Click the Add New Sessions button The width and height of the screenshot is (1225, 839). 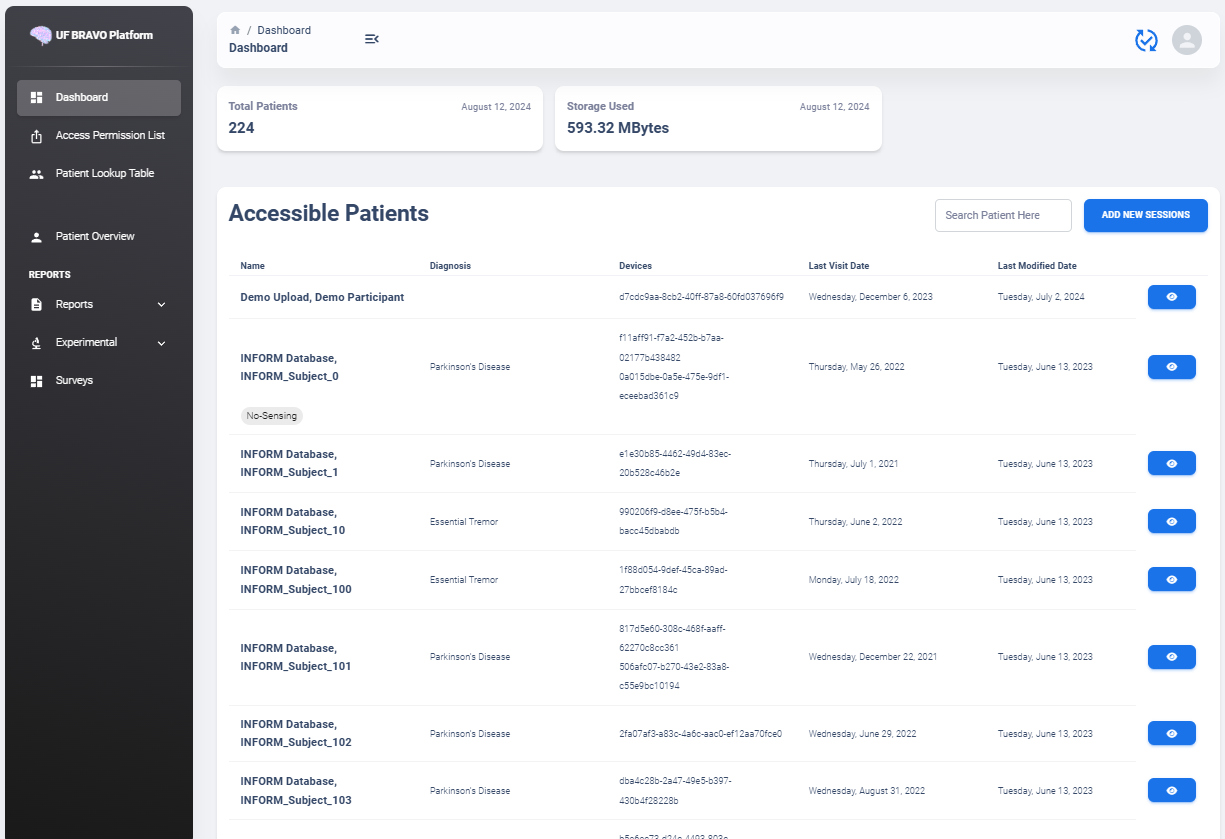(x=1145, y=215)
